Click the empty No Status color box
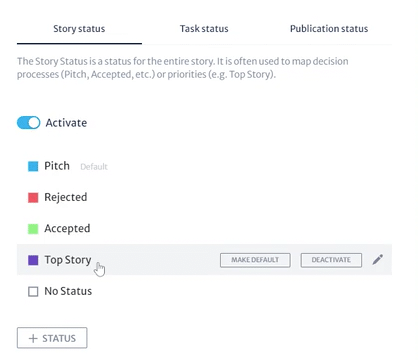 pyautogui.click(x=33, y=291)
